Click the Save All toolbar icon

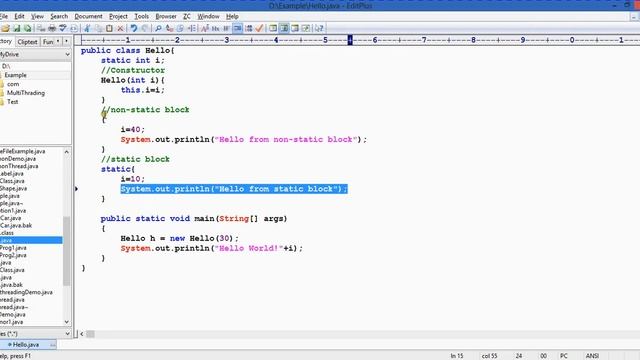pos(27,28)
